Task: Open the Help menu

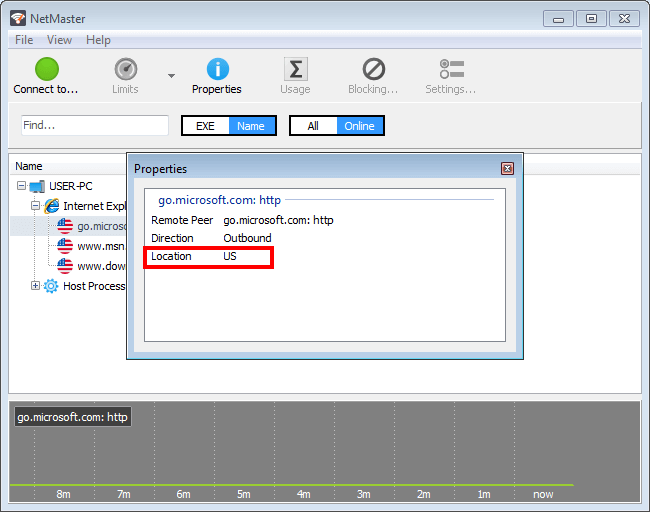Action: pos(98,40)
